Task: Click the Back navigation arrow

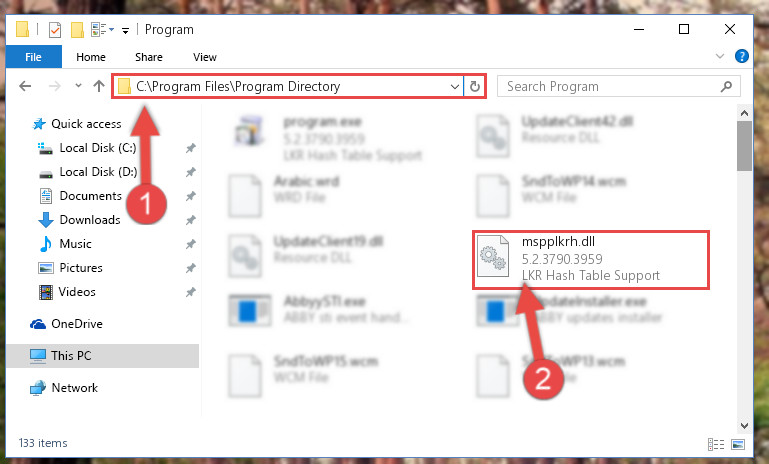Action: (25, 86)
